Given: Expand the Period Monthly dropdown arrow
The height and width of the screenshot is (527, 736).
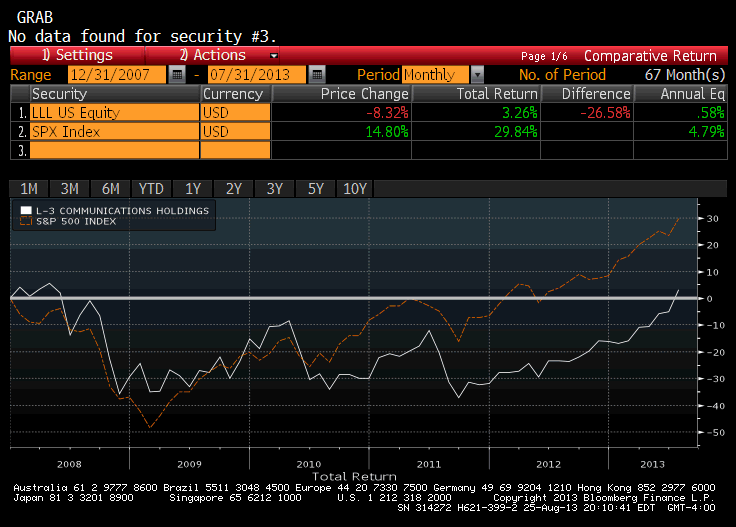Looking at the screenshot, I should (x=477, y=75).
